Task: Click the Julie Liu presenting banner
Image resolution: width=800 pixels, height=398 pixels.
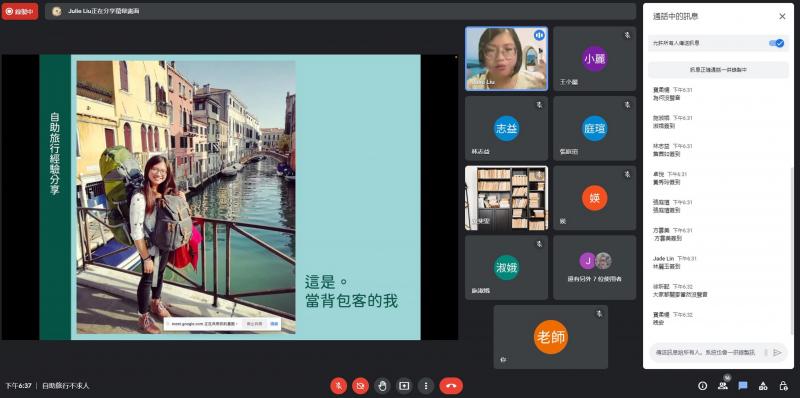Action: click(x=340, y=11)
